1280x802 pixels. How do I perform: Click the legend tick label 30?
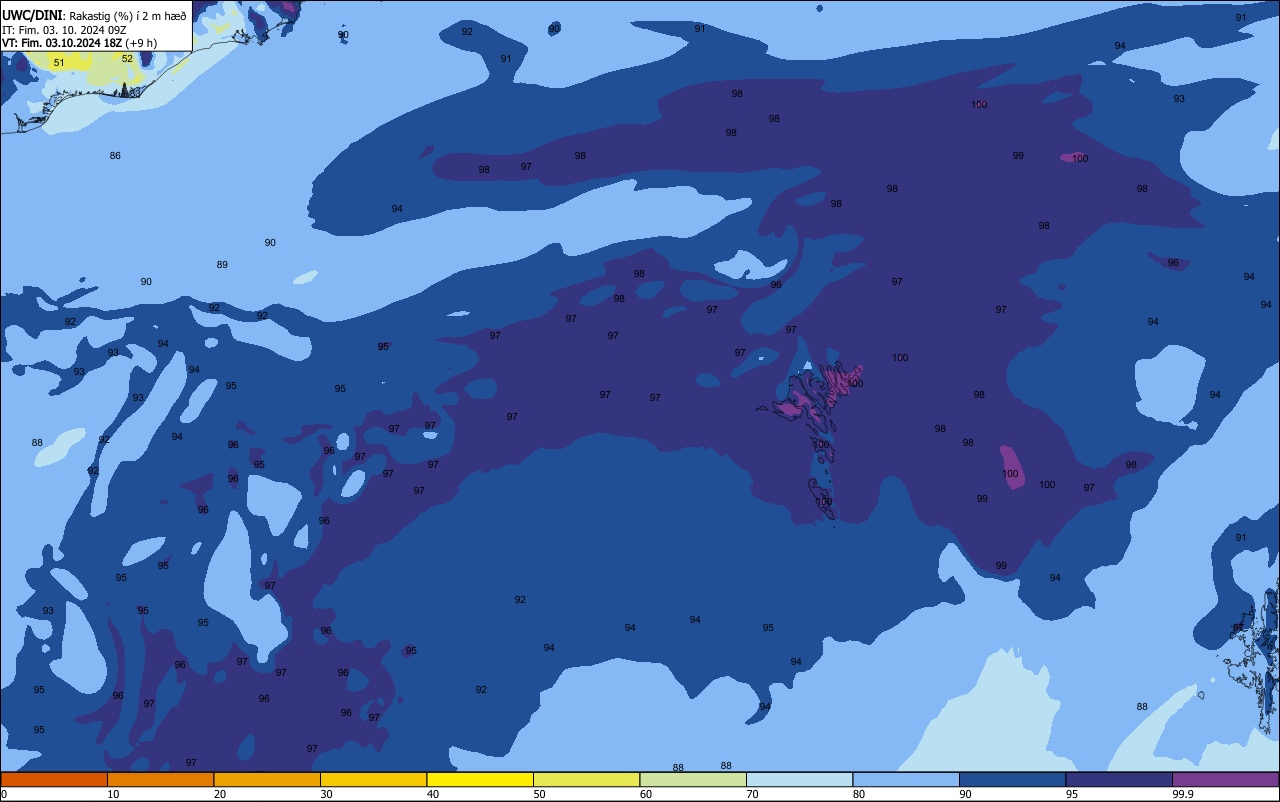326,794
